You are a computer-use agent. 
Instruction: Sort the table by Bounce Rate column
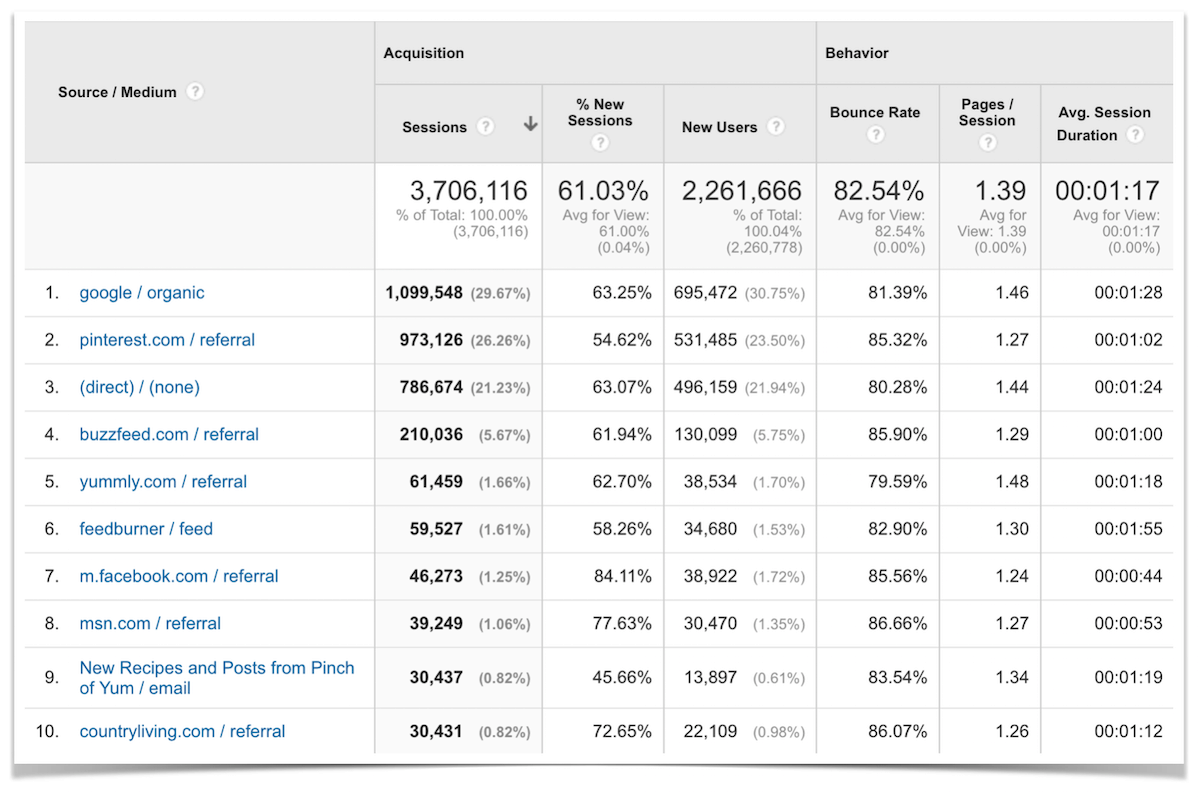tap(875, 112)
